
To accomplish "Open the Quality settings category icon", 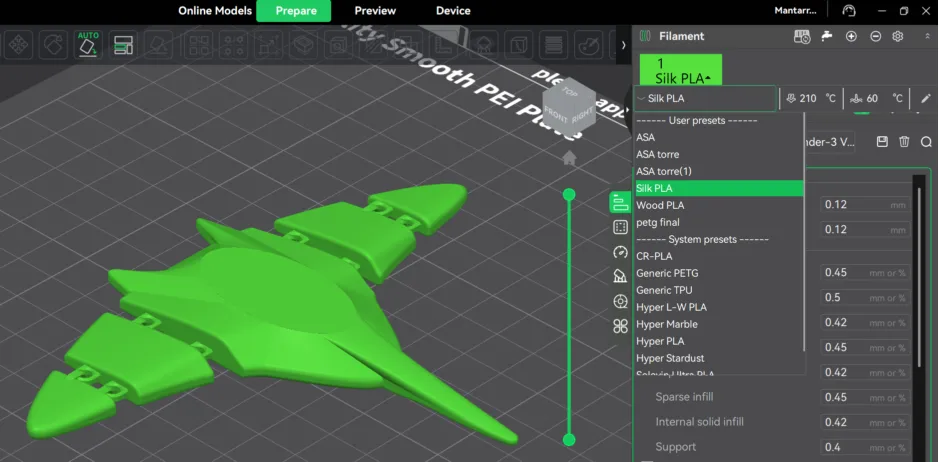I will tap(620, 202).
